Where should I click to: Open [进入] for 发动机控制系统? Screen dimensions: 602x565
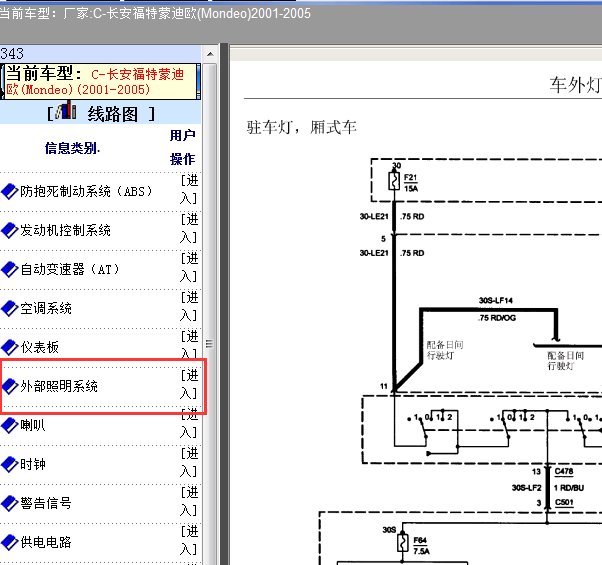(x=189, y=228)
